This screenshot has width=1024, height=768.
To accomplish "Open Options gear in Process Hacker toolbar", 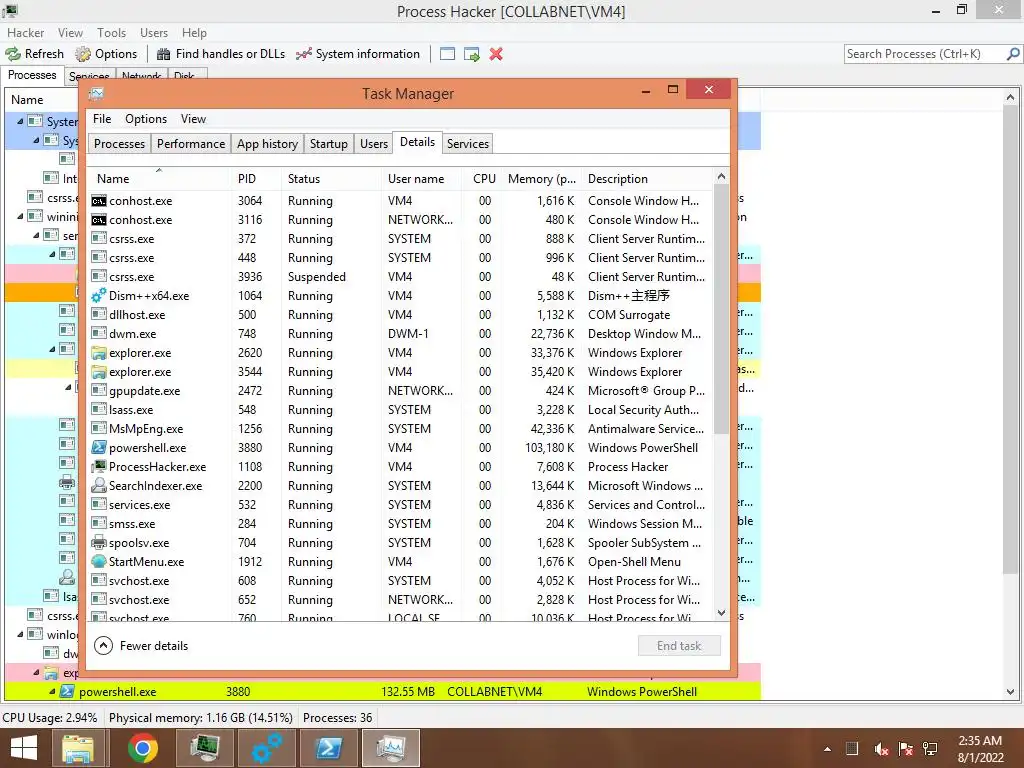I will tap(83, 54).
